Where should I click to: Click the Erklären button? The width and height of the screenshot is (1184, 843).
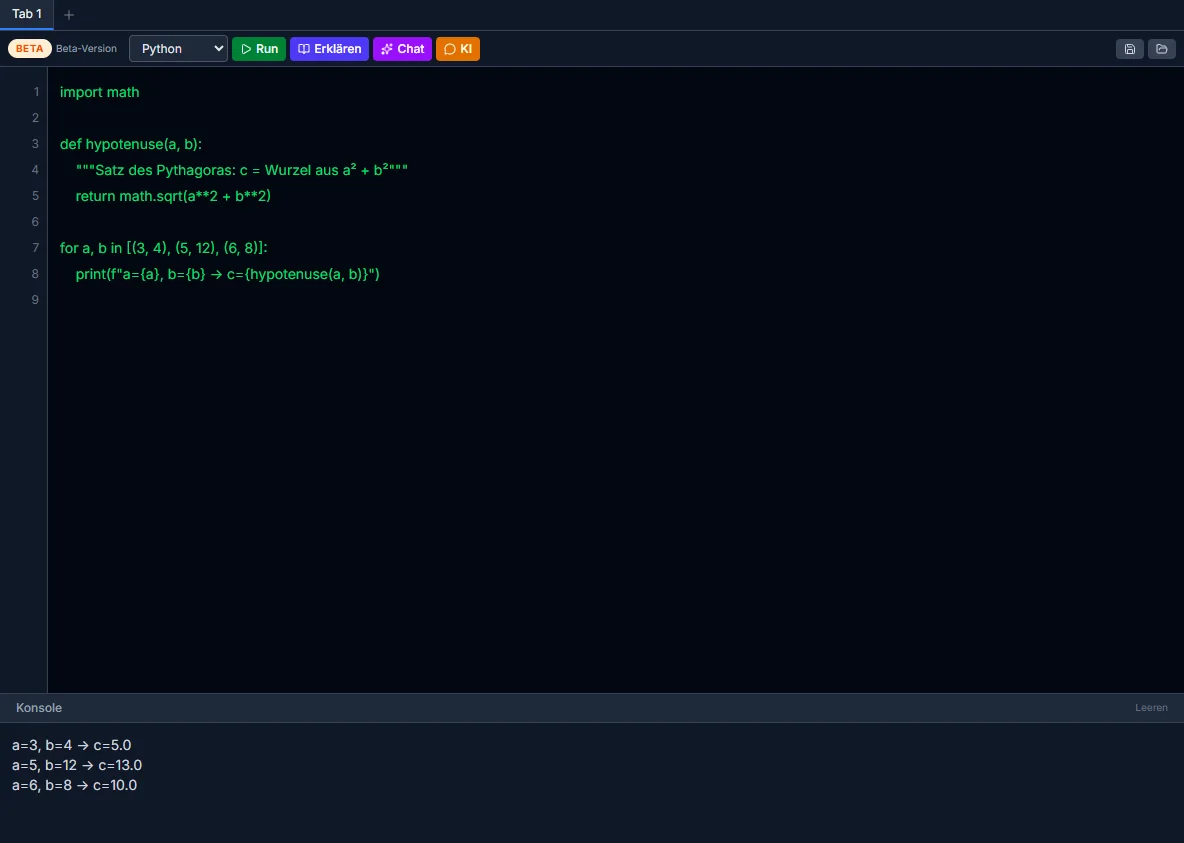(x=329, y=49)
